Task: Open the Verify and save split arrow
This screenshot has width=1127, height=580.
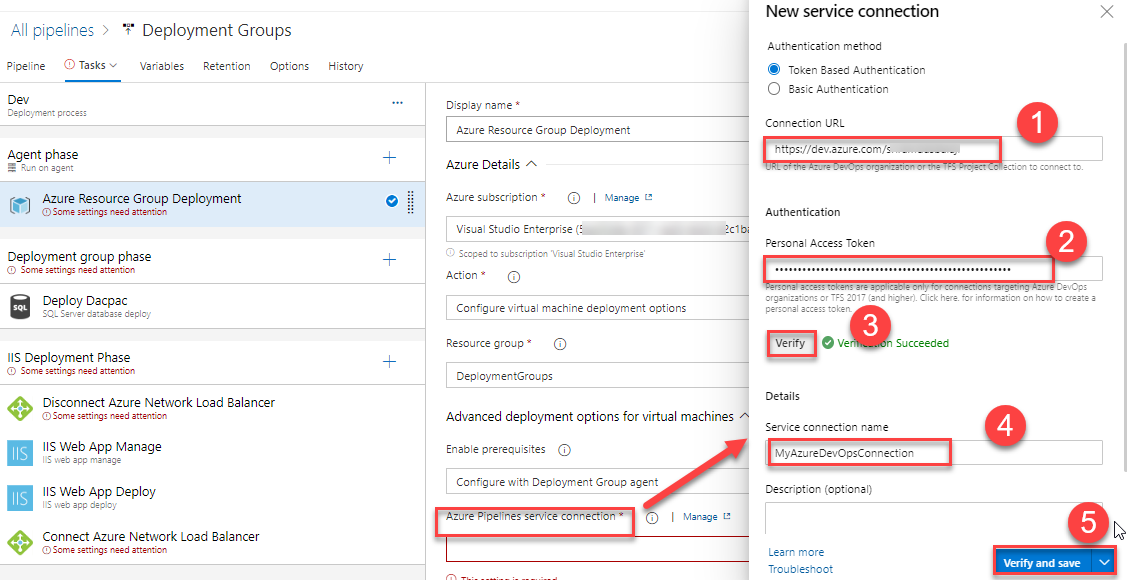Action: tap(1104, 562)
